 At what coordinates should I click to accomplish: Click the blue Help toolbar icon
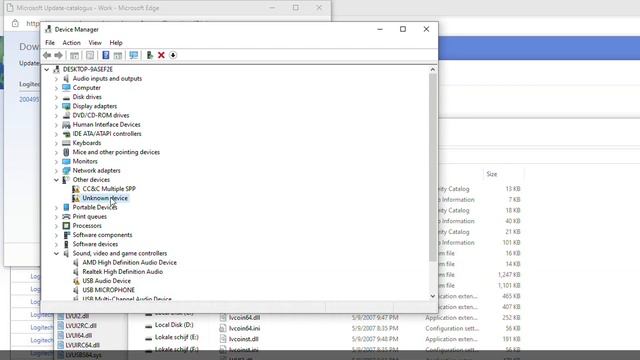tap(106, 55)
